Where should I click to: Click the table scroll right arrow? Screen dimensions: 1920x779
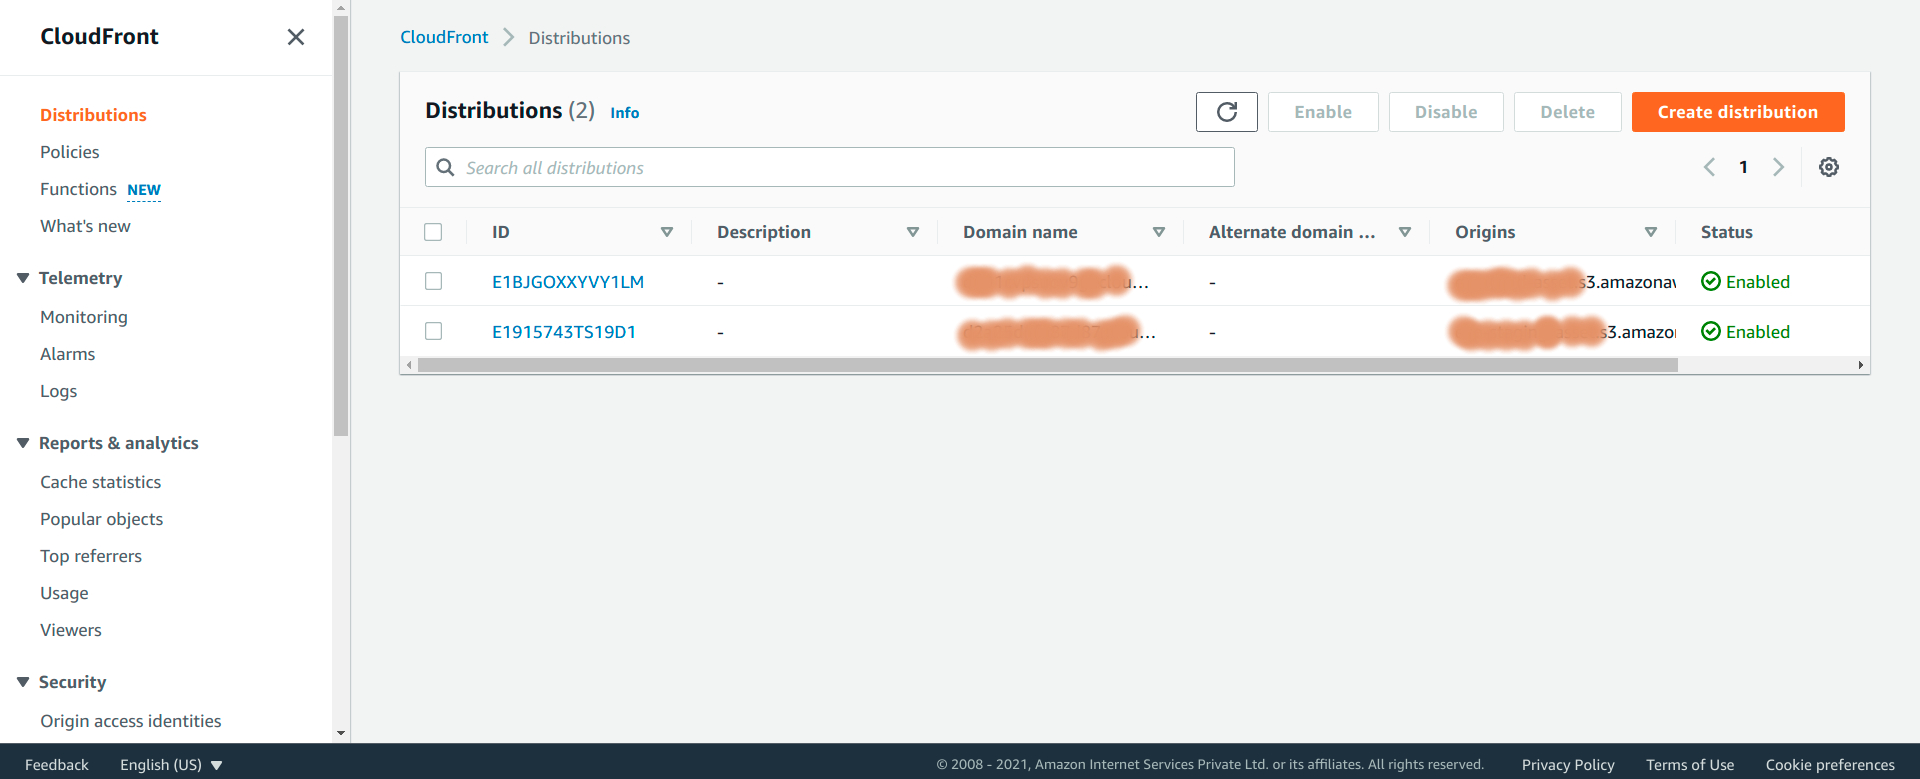(x=1861, y=366)
